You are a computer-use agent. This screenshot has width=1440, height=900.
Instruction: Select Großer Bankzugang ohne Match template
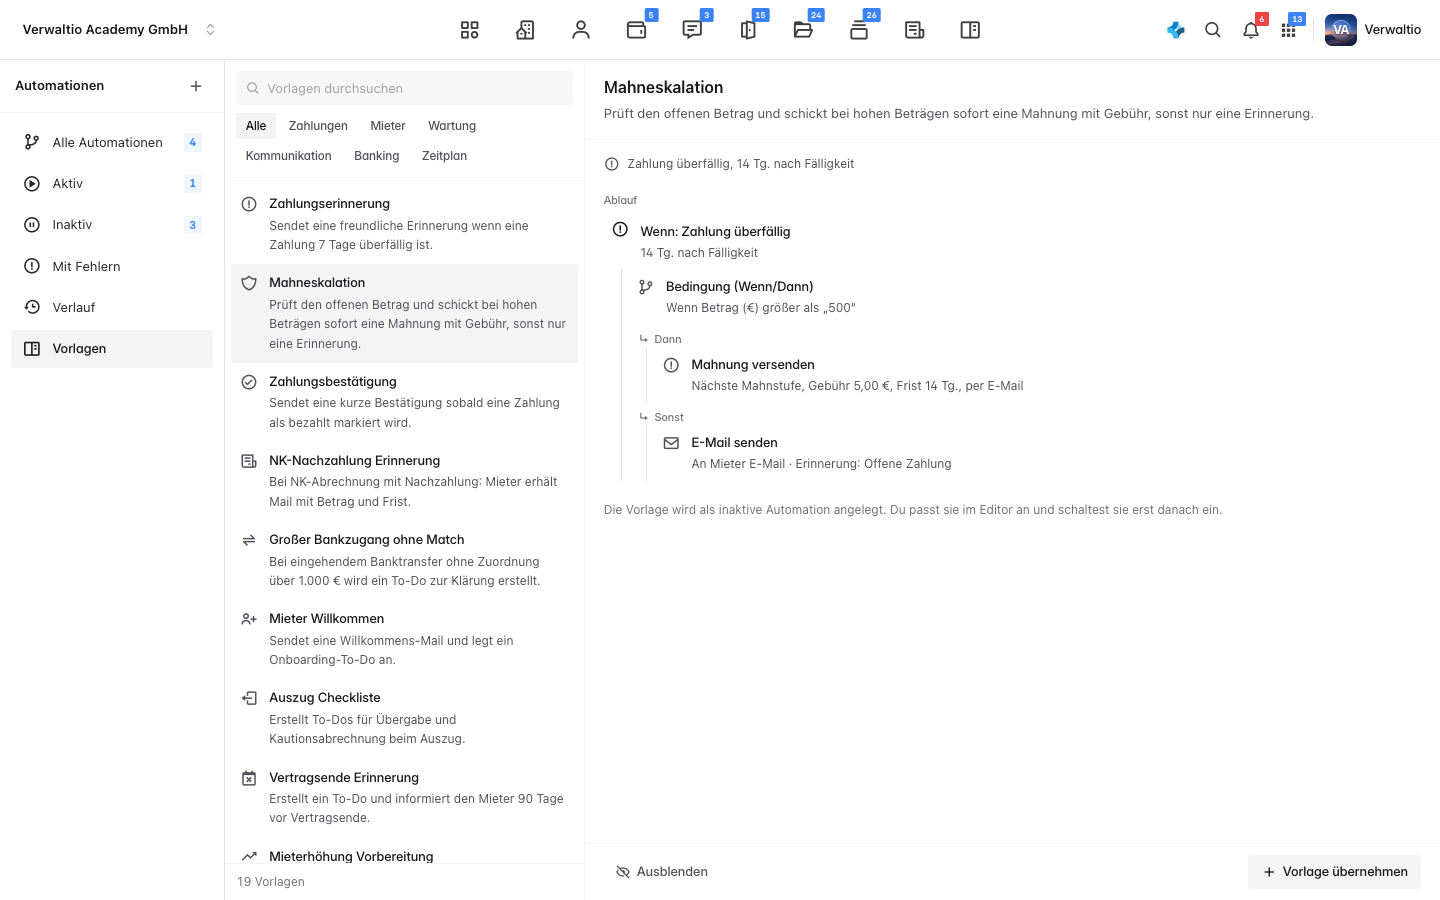click(404, 560)
